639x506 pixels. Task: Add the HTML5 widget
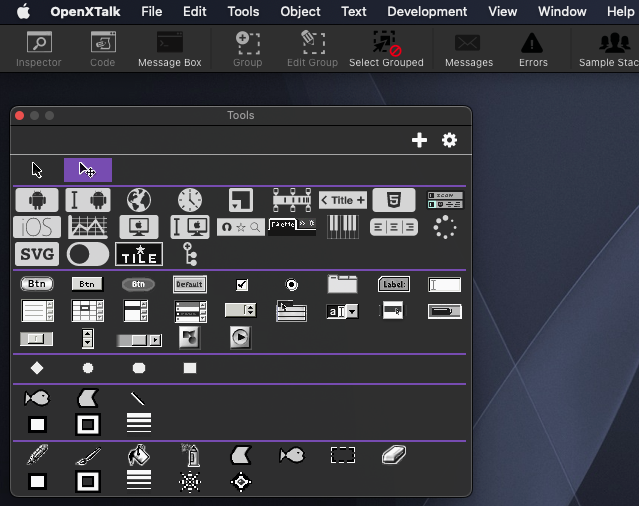tap(394, 200)
